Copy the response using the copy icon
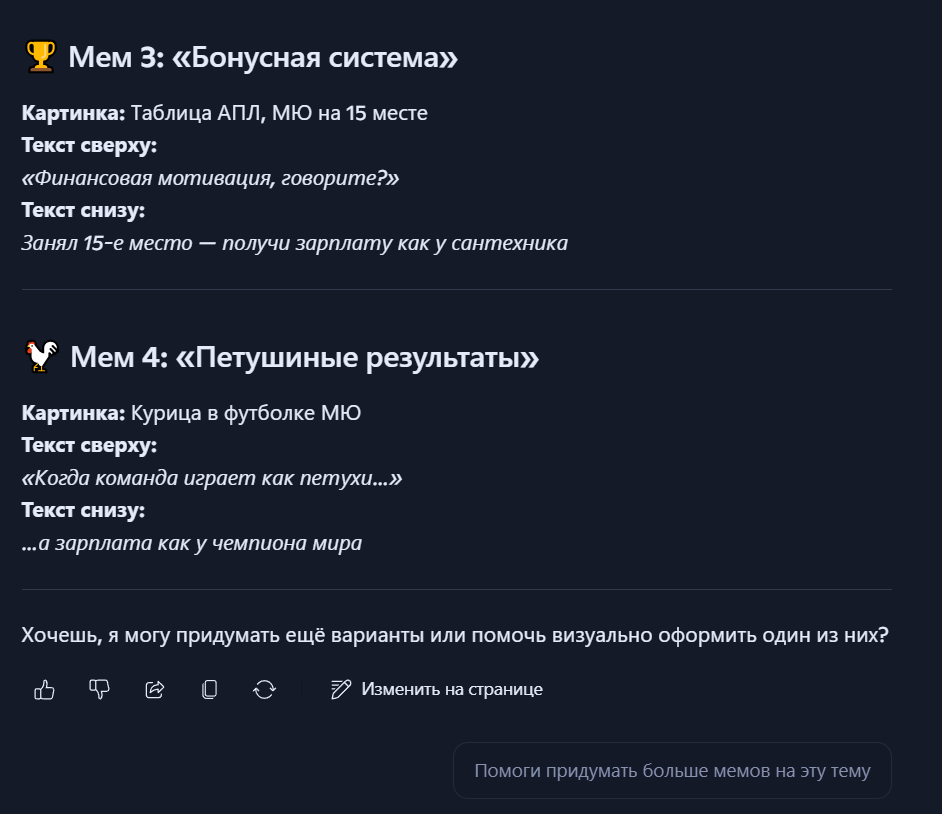The width and height of the screenshot is (942, 814). pos(210,689)
